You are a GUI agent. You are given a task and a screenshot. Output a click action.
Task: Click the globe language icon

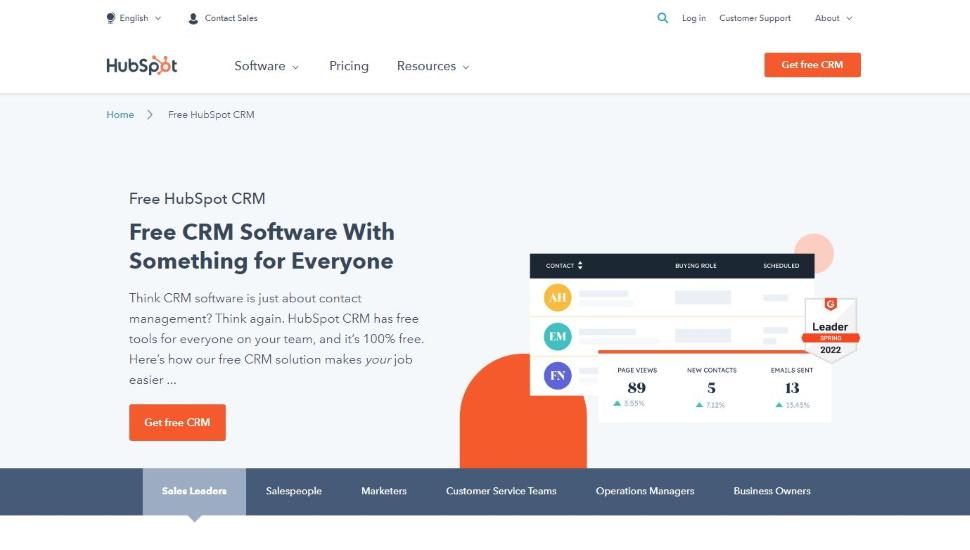(111, 18)
